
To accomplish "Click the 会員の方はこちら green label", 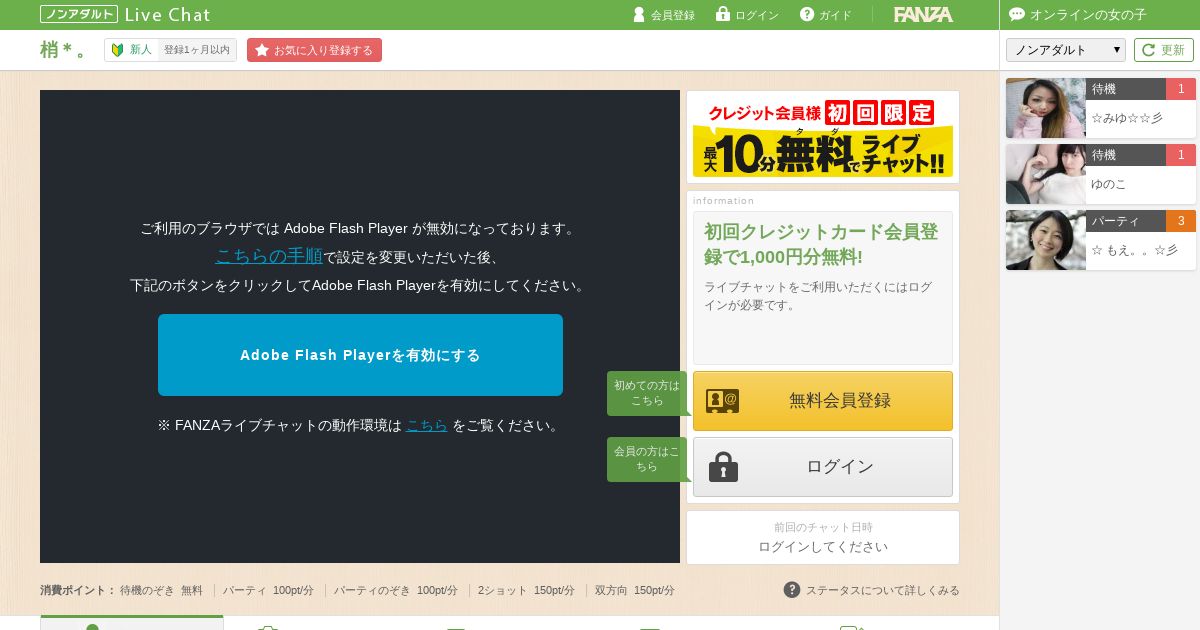I will (647, 459).
